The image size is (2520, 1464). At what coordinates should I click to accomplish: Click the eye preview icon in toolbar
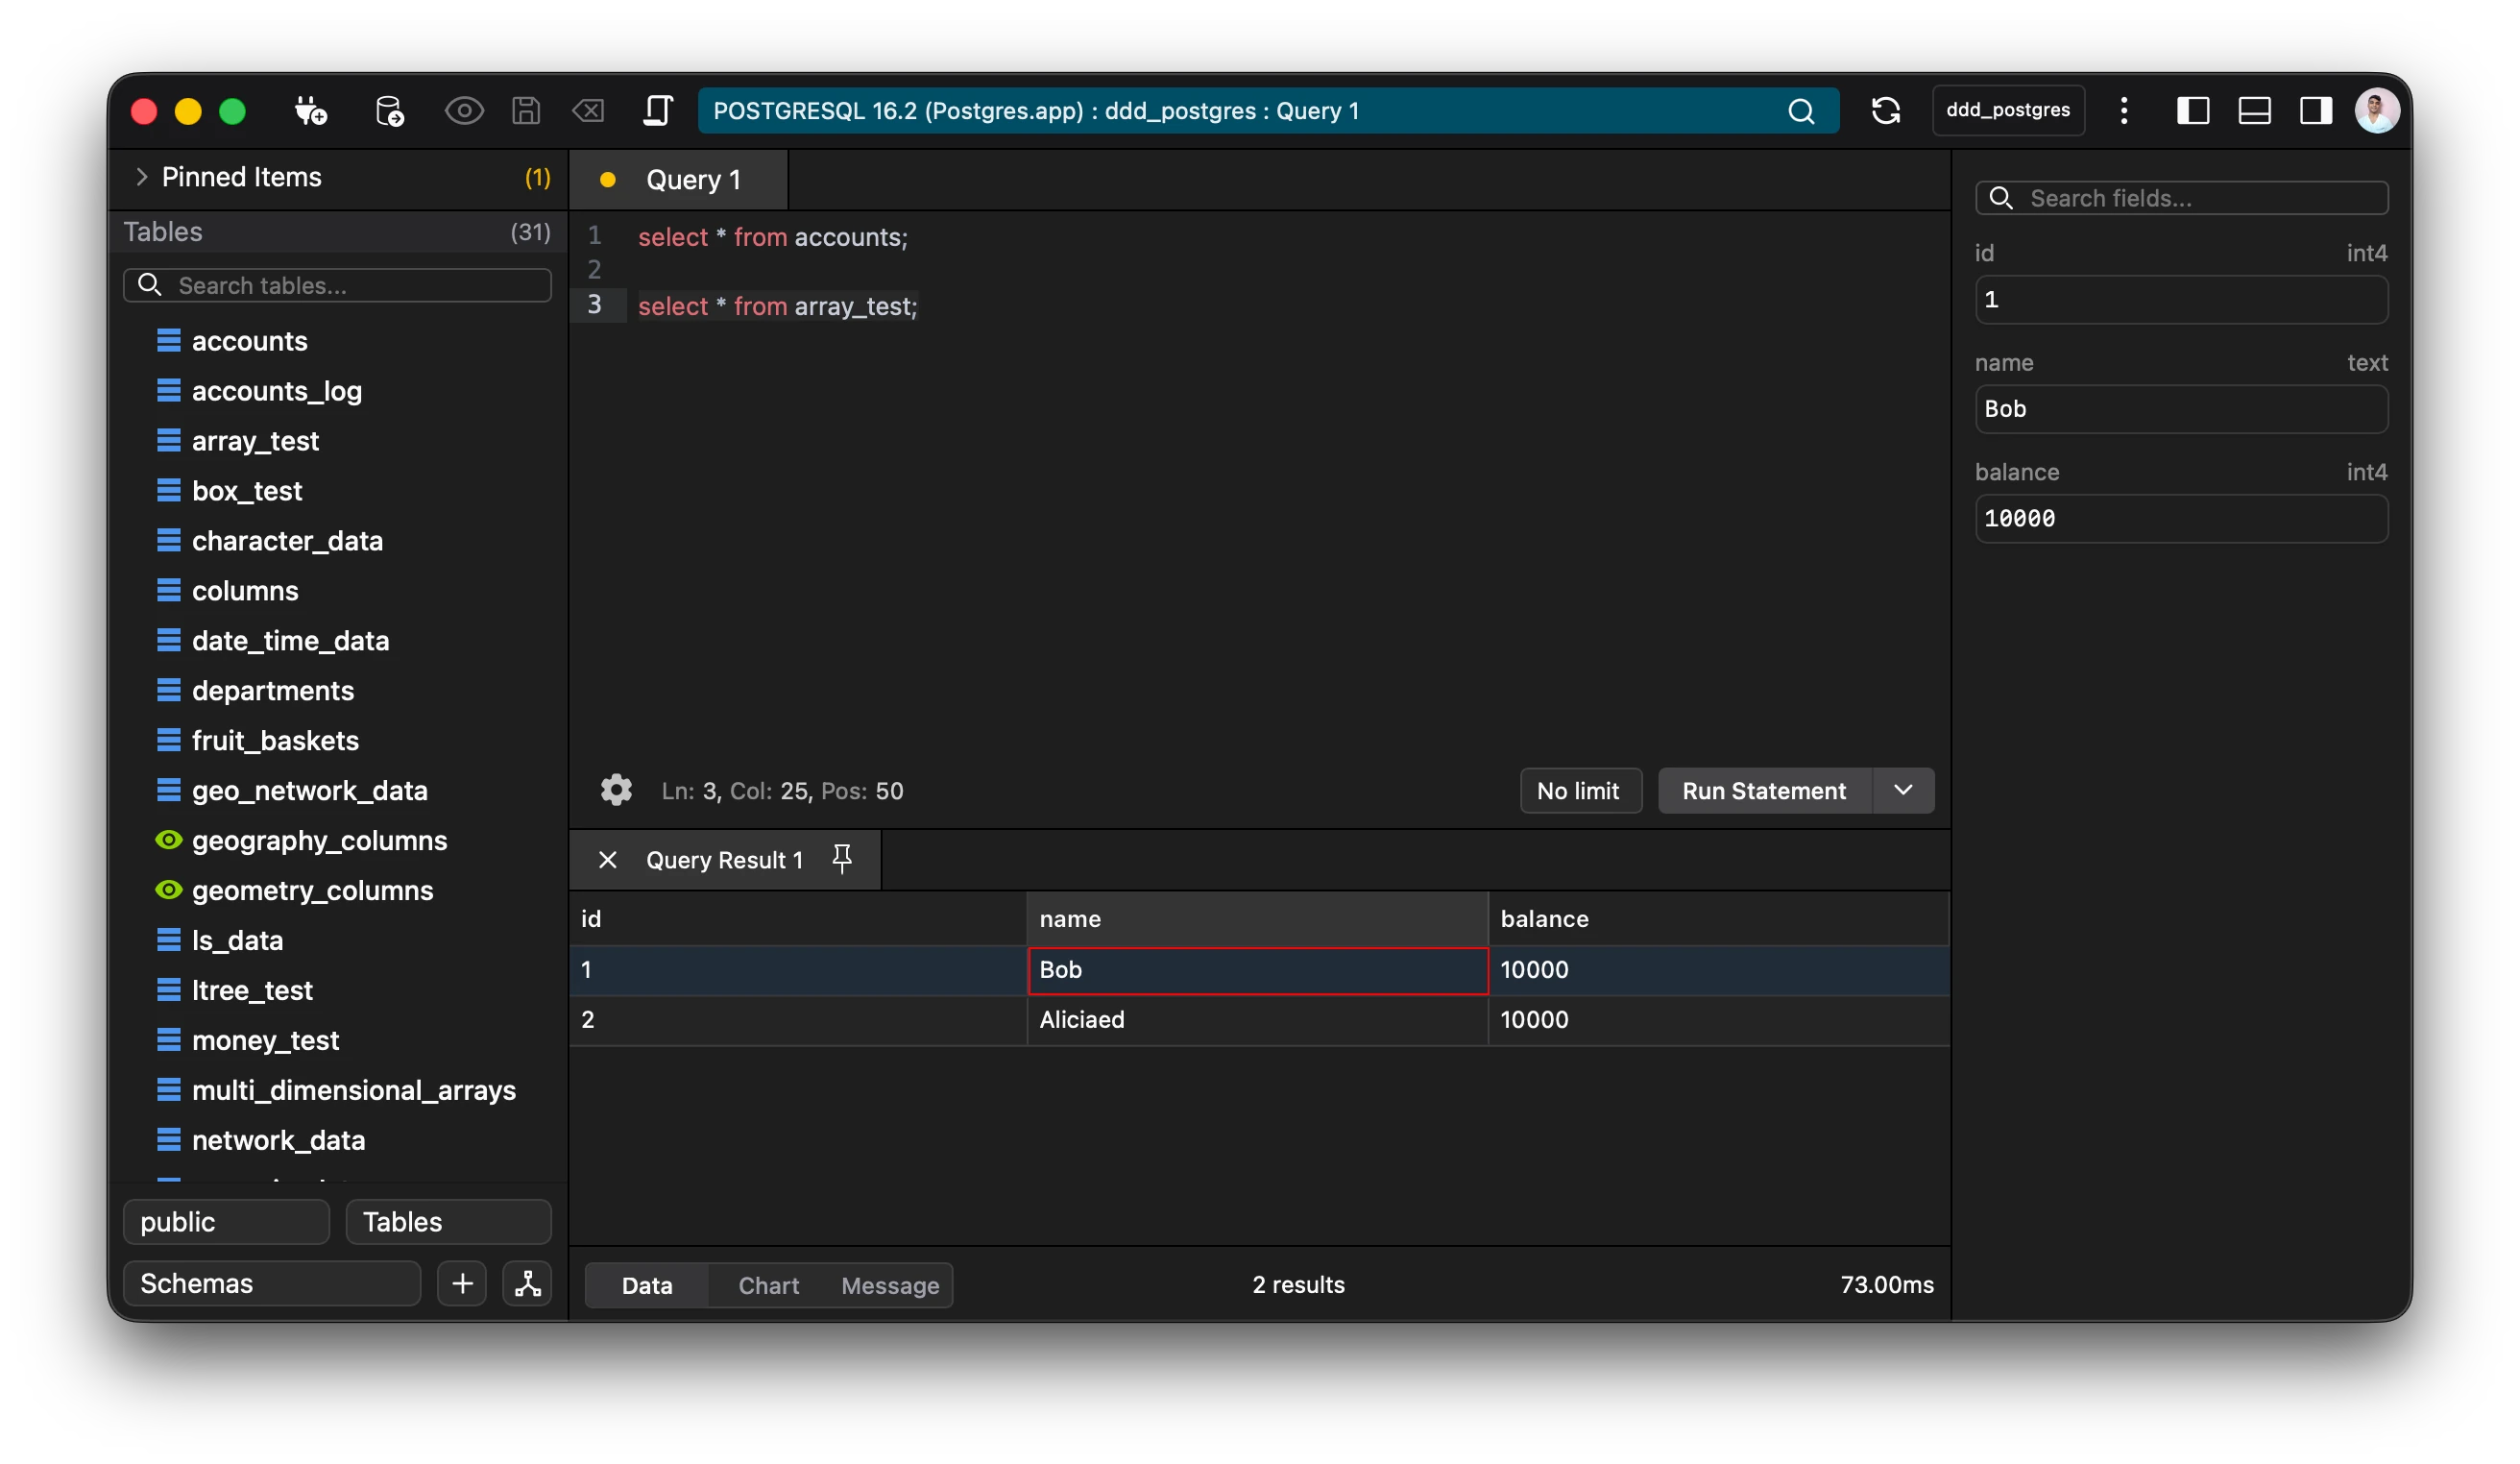(463, 110)
